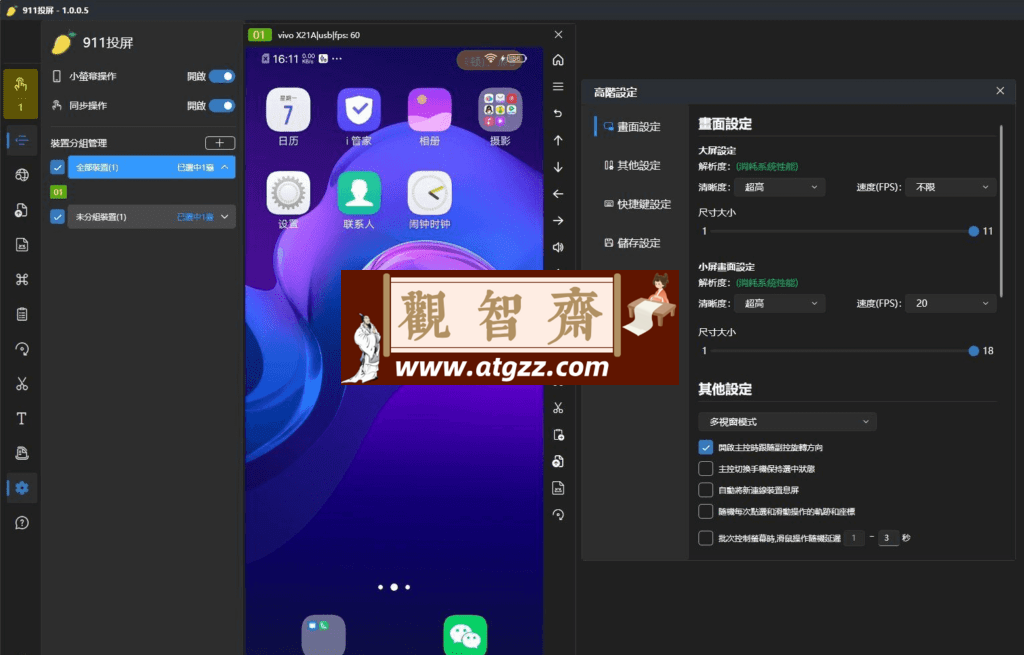This screenshot has height=655, width=1024.
Task: Check the batch control random delay checkbox
Action: [x=705, y=538]
